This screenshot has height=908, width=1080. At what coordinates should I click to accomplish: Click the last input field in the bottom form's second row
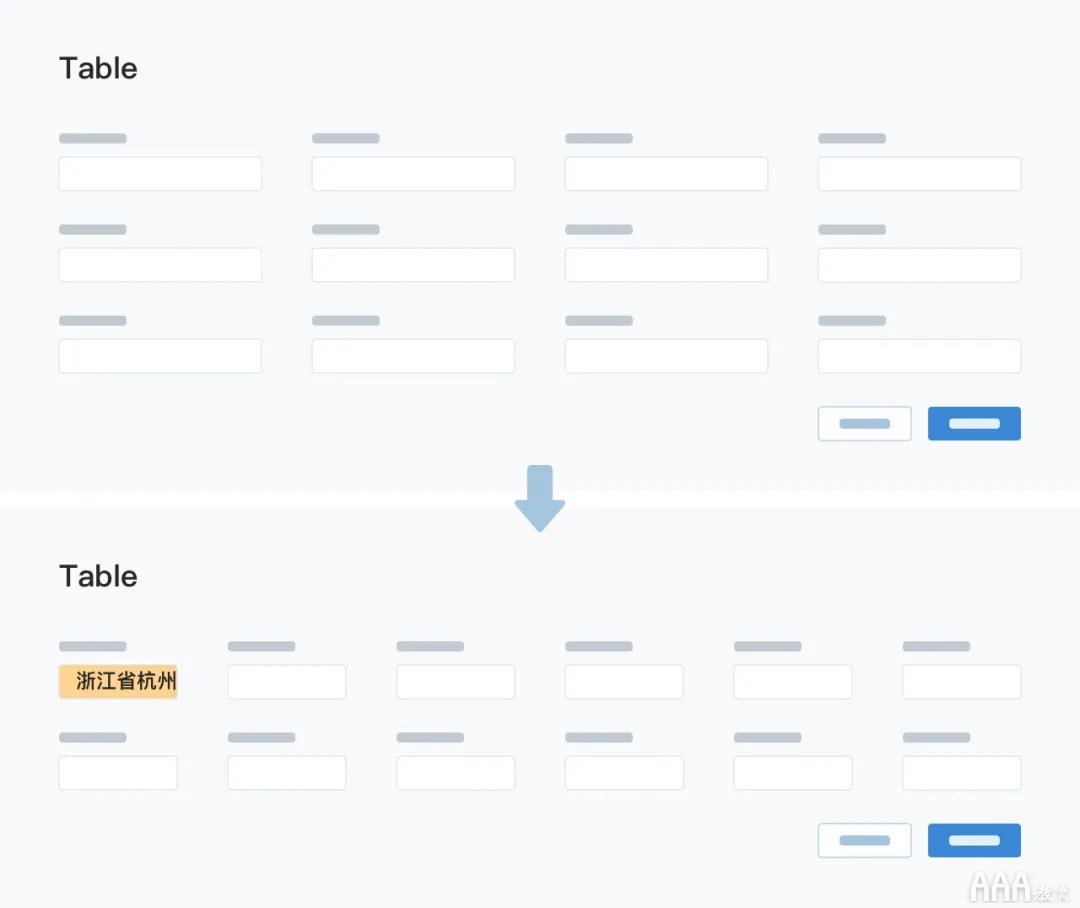(962, 772)
